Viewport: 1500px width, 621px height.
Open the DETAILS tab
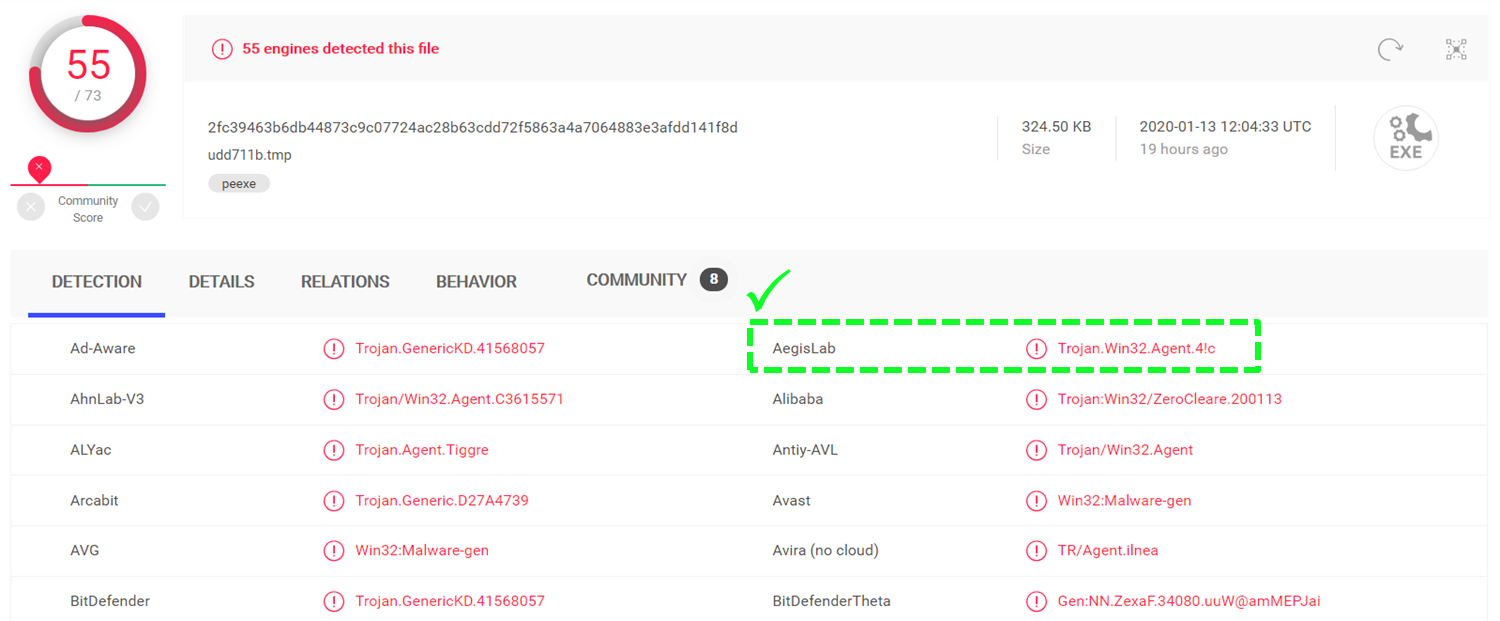[222, 282]
